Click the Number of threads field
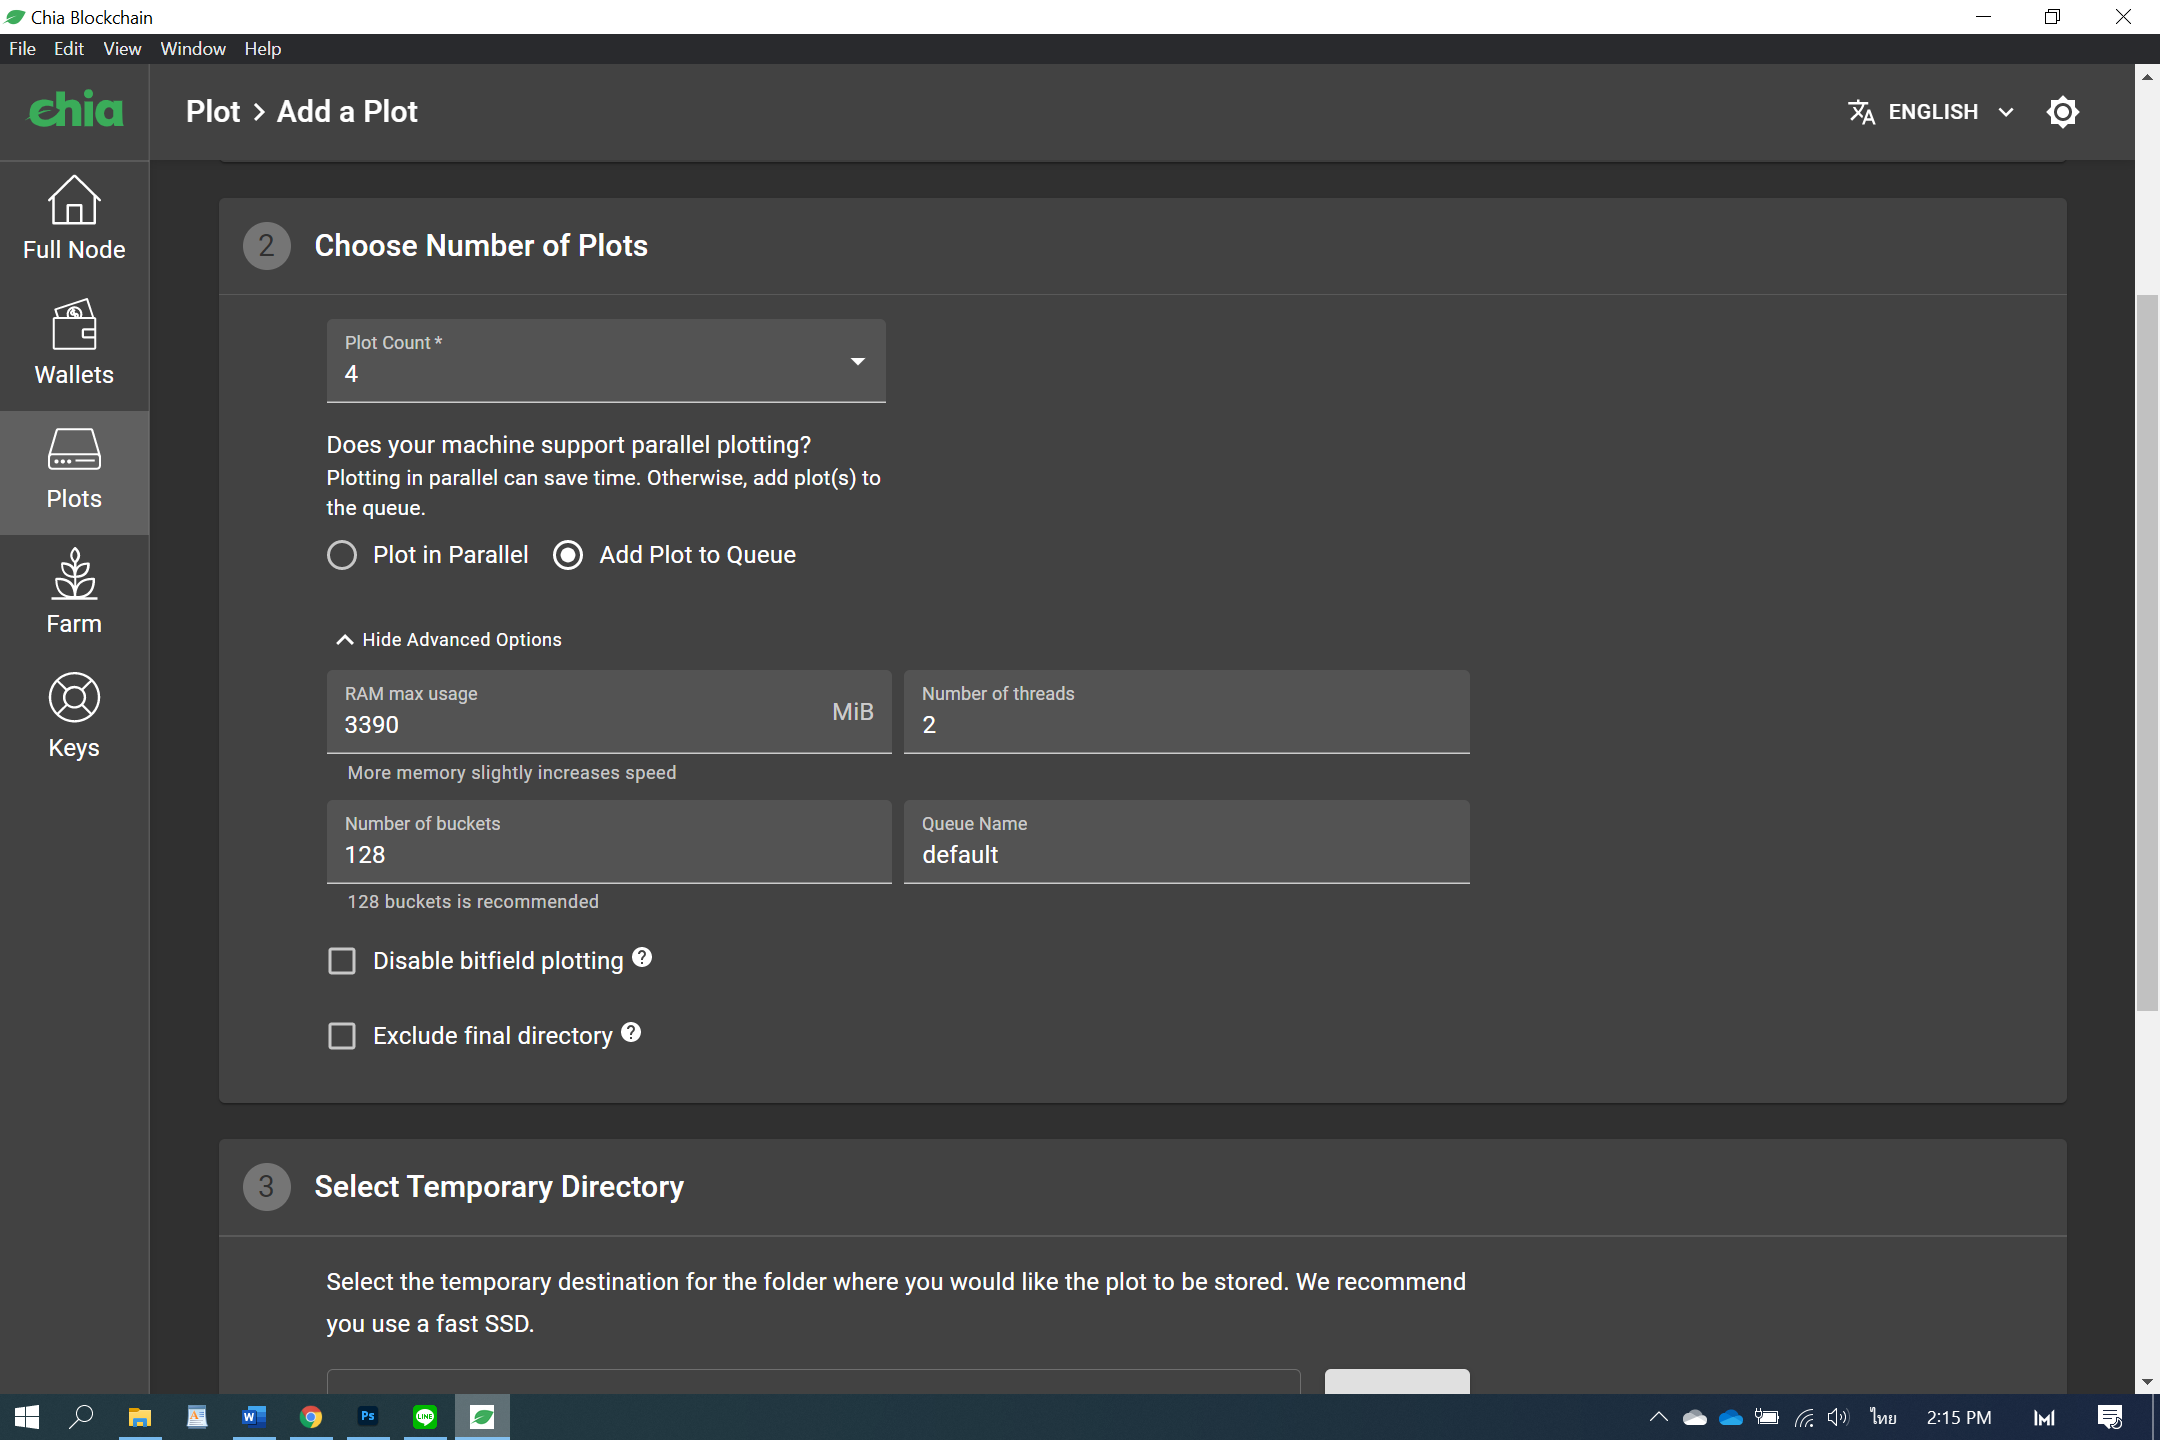Viewport: 2160px width, 1440px height. 1187,712
